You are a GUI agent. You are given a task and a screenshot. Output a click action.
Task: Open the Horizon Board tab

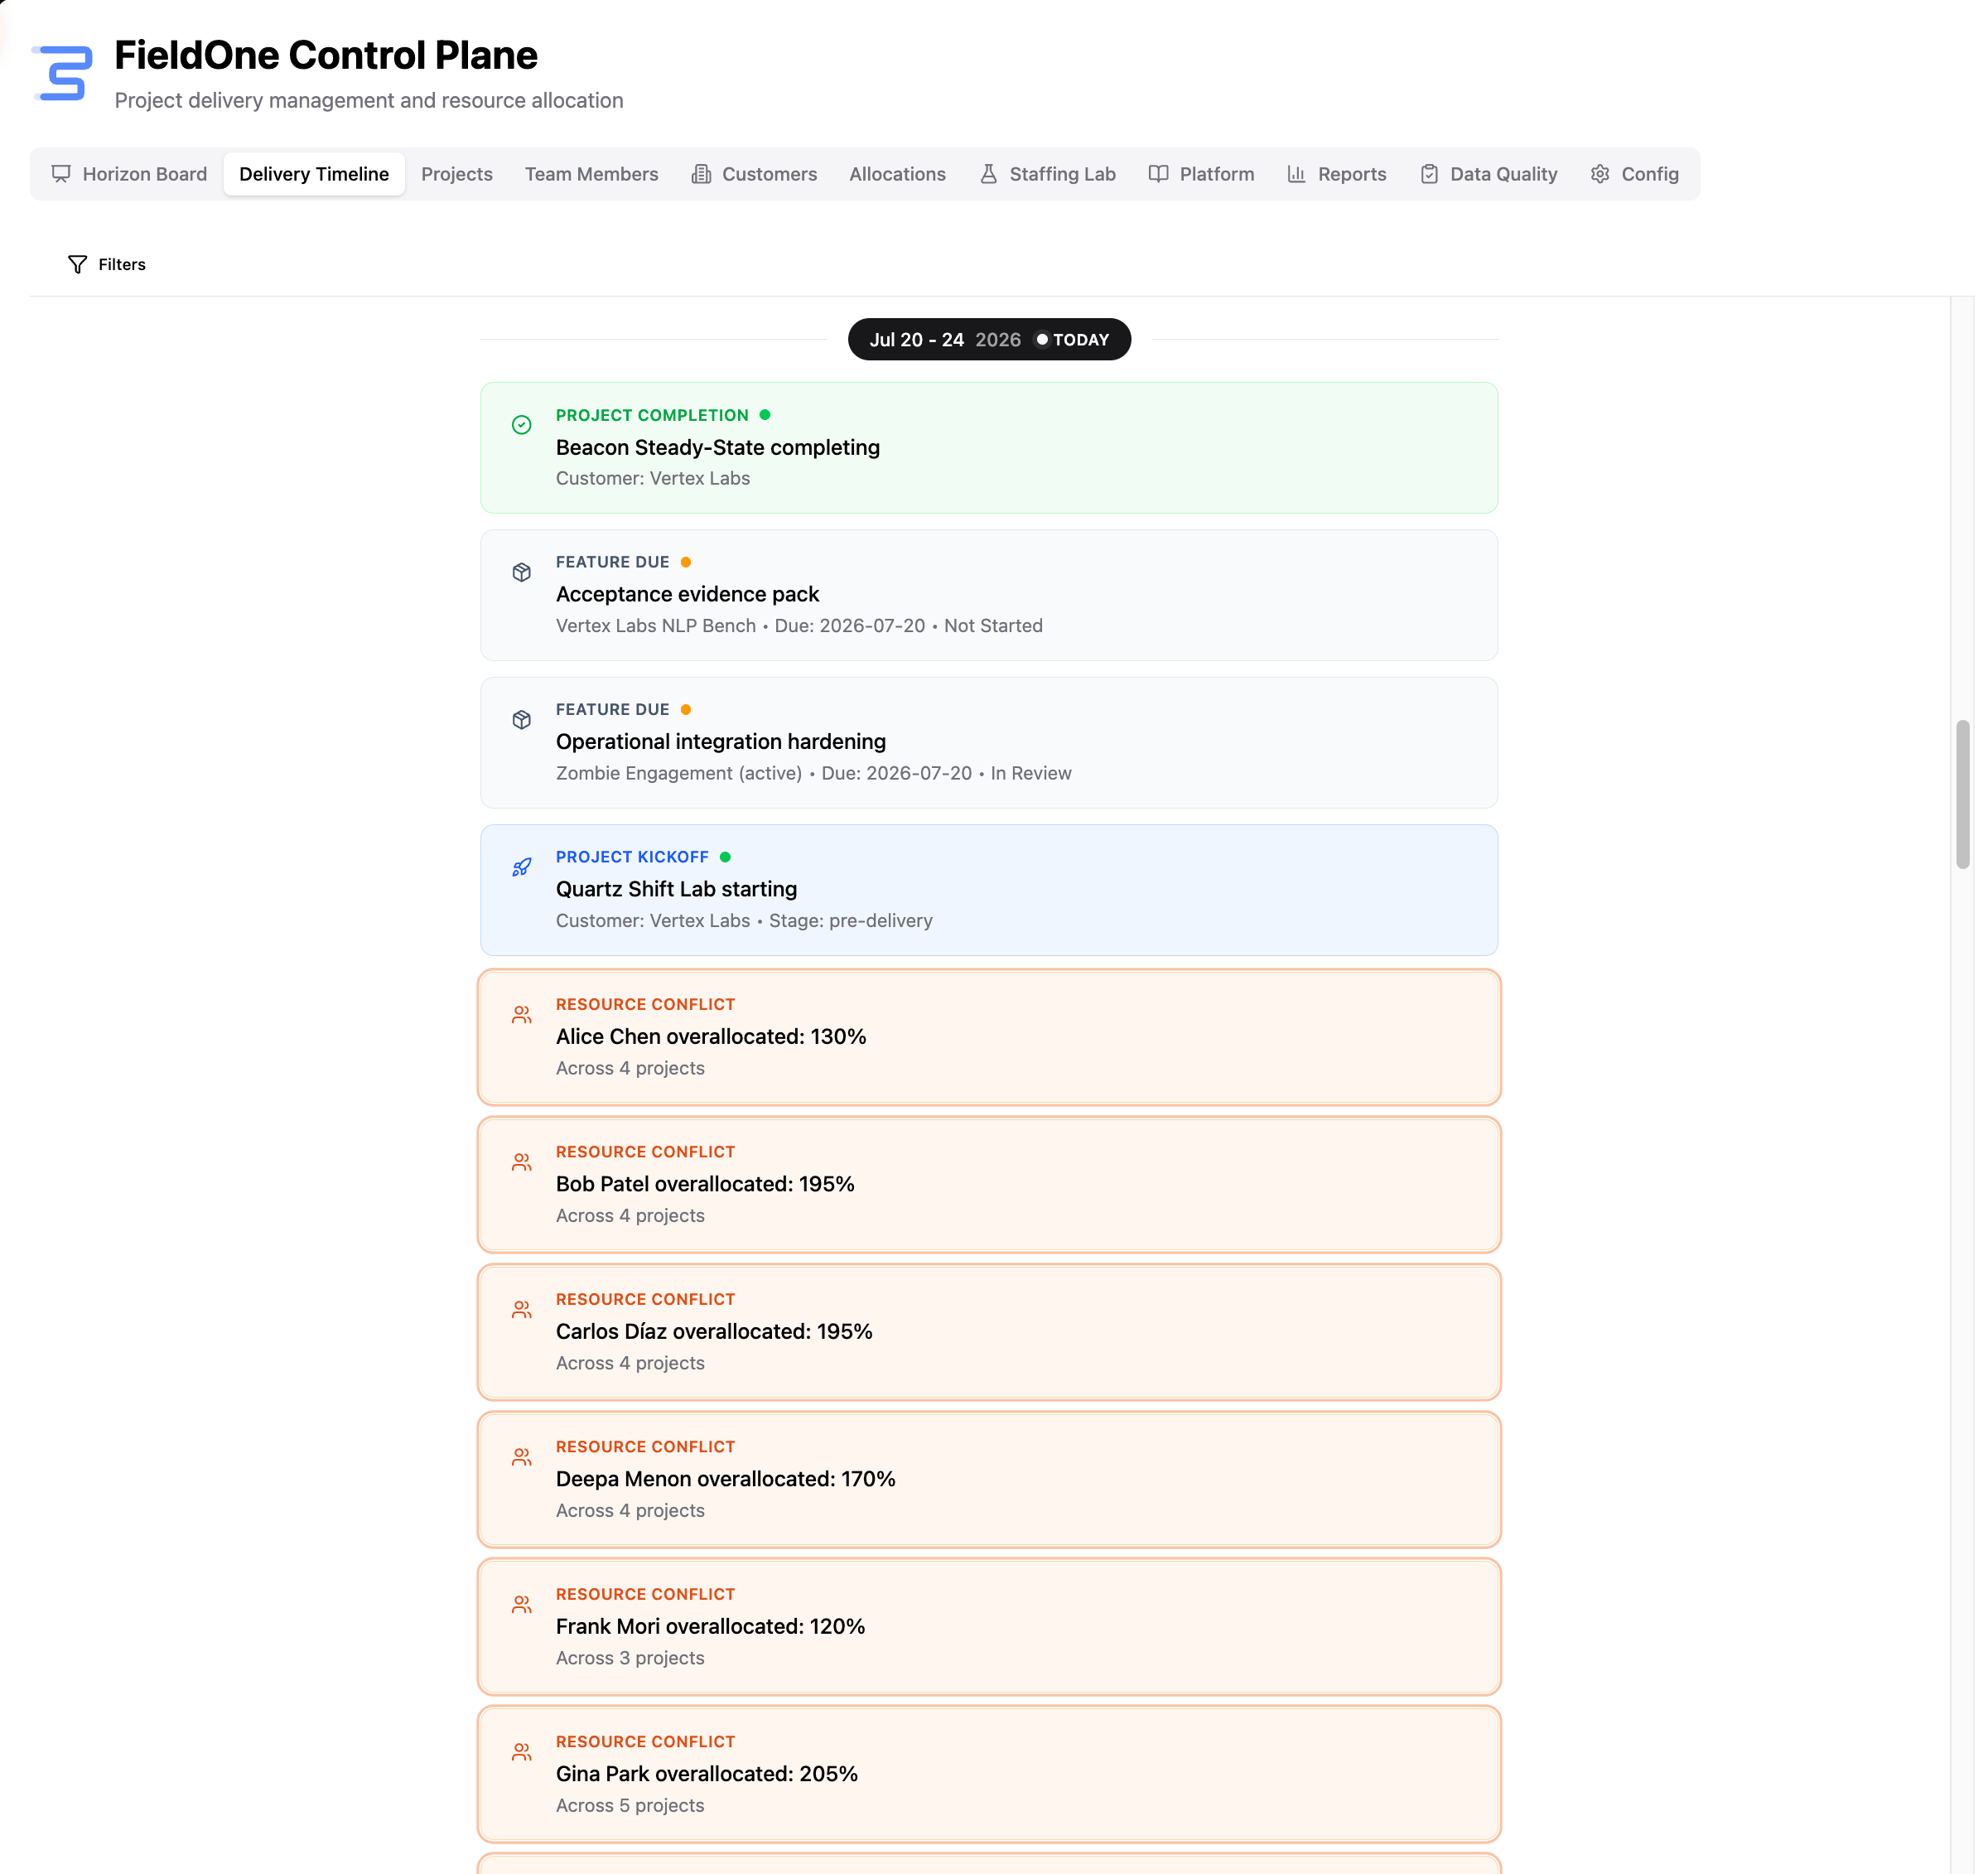[x=129, y=174]
